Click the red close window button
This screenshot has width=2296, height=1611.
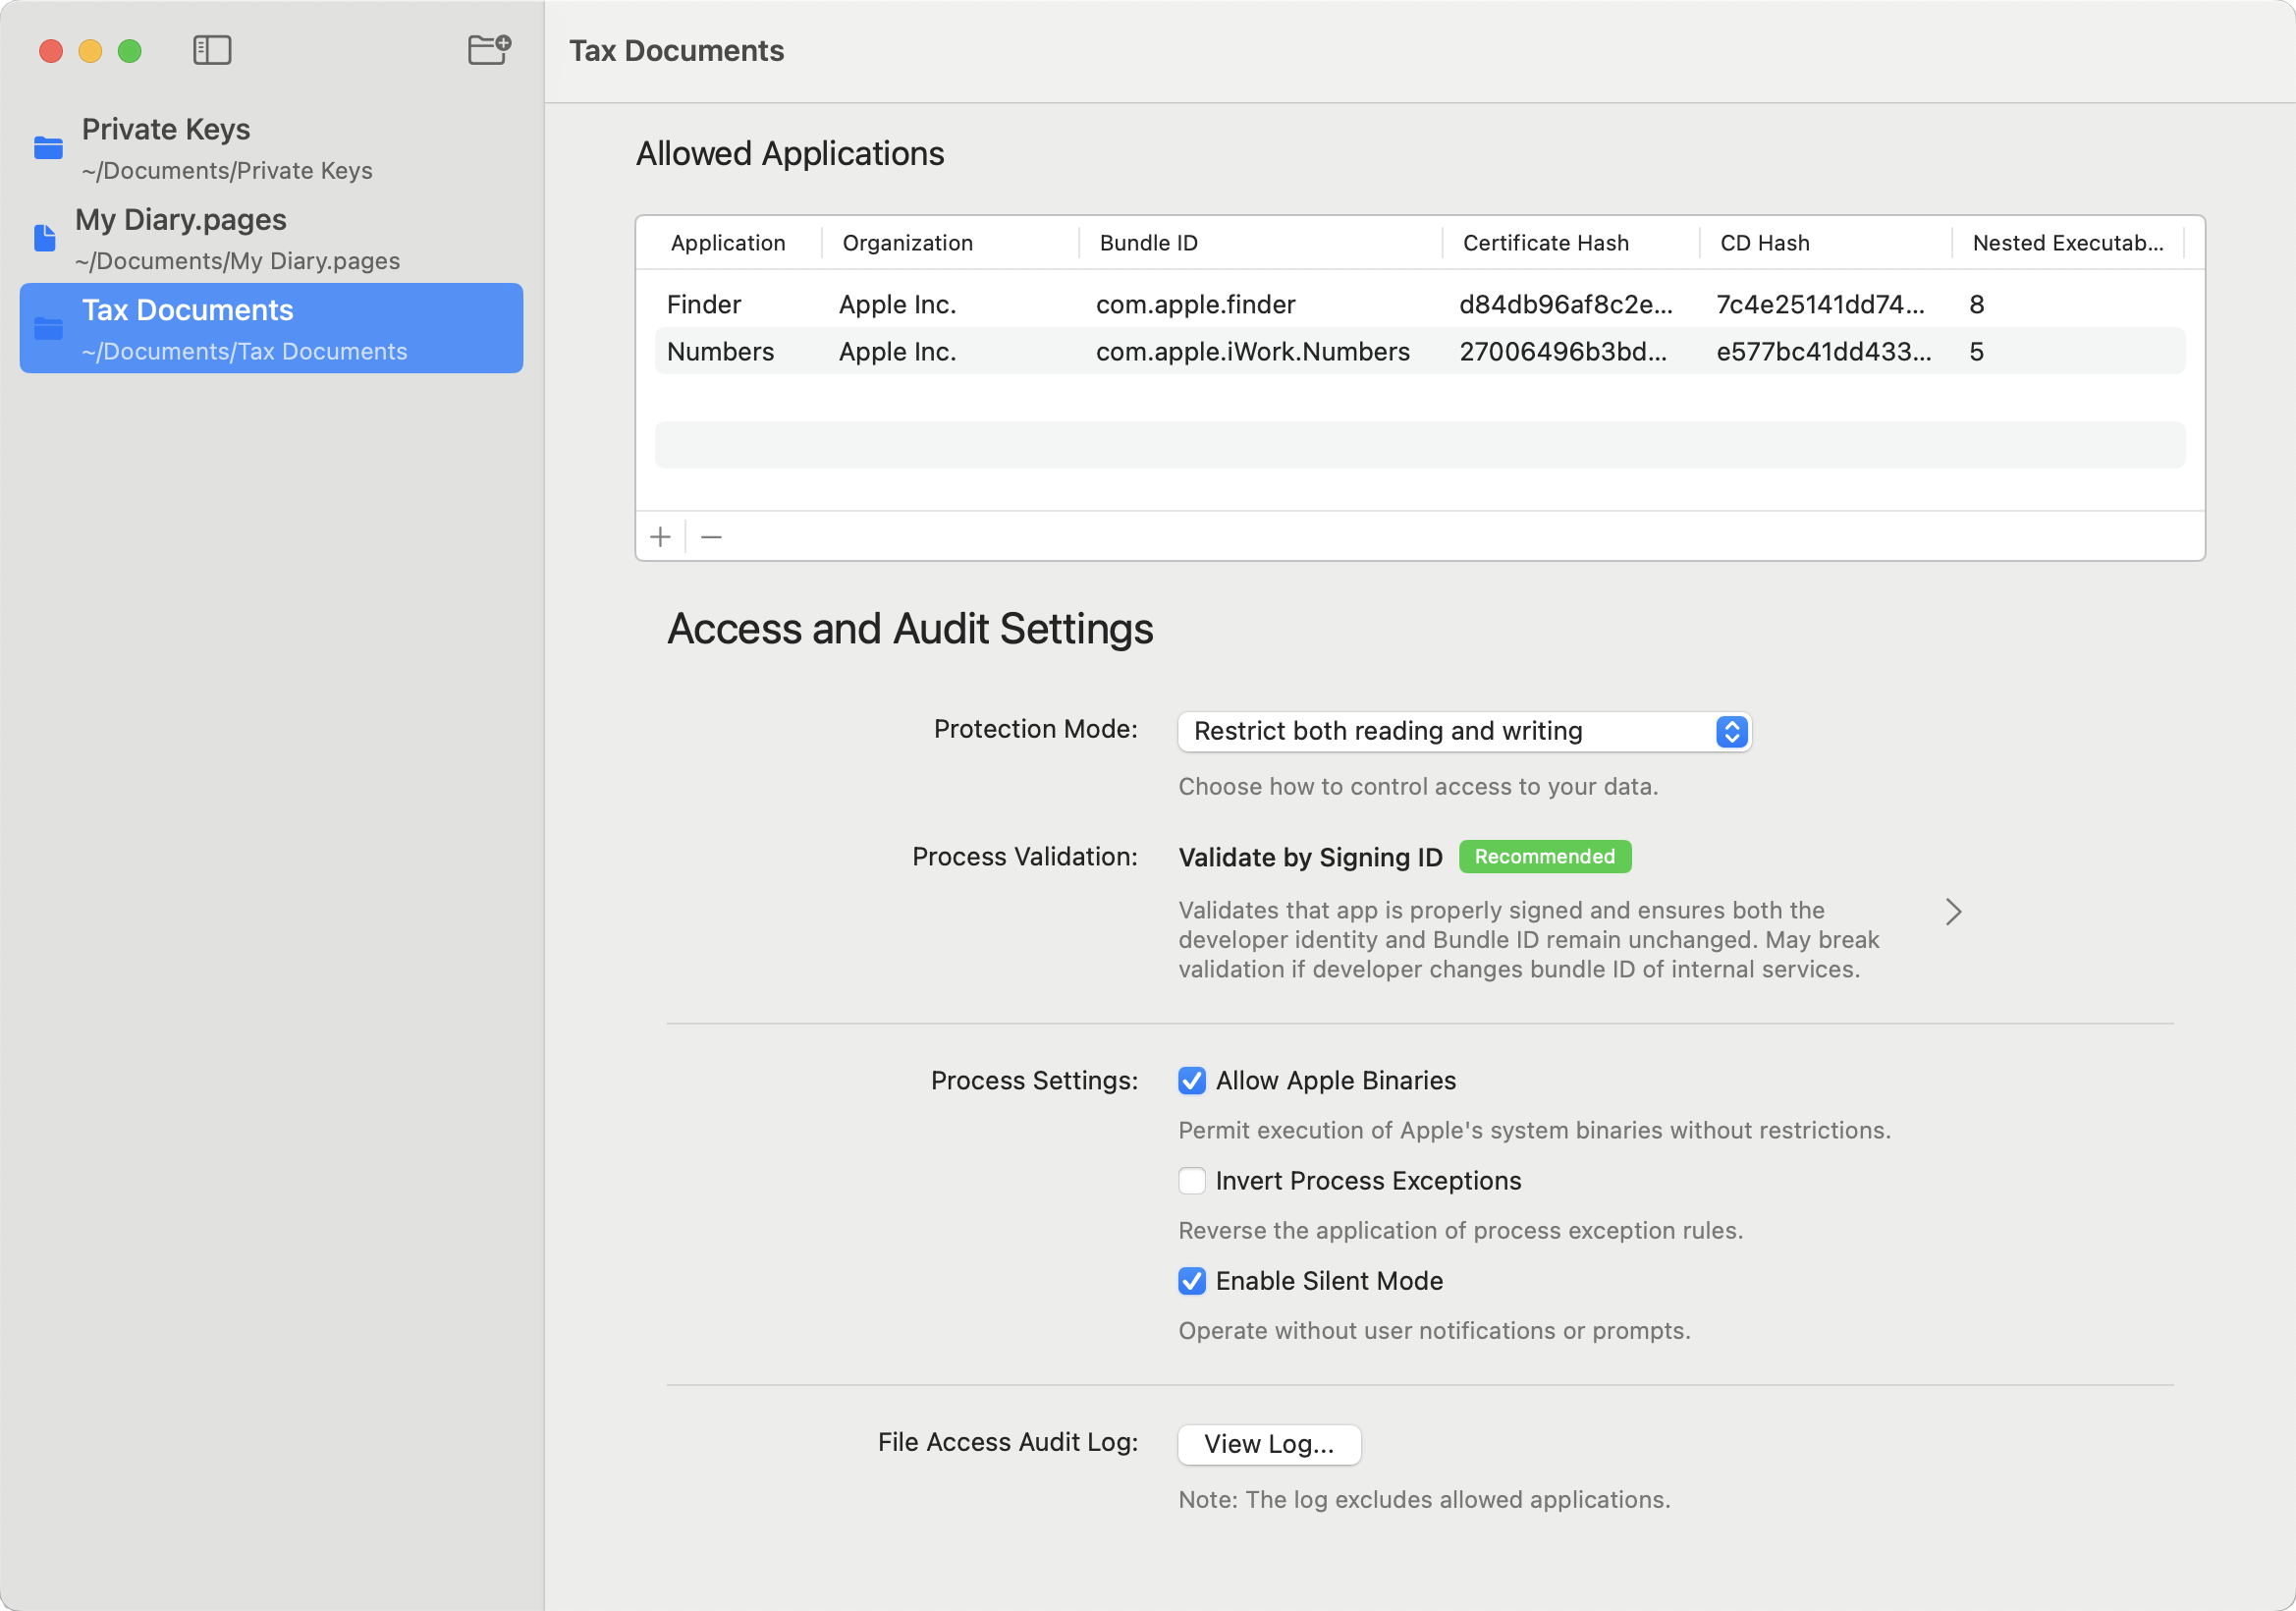click(x=51, y=51)
